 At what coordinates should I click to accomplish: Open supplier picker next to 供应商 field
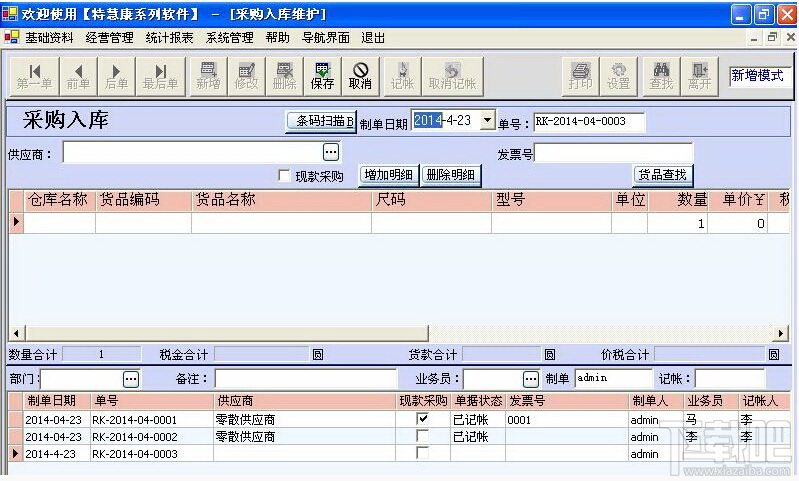click(x=331, y=152)
